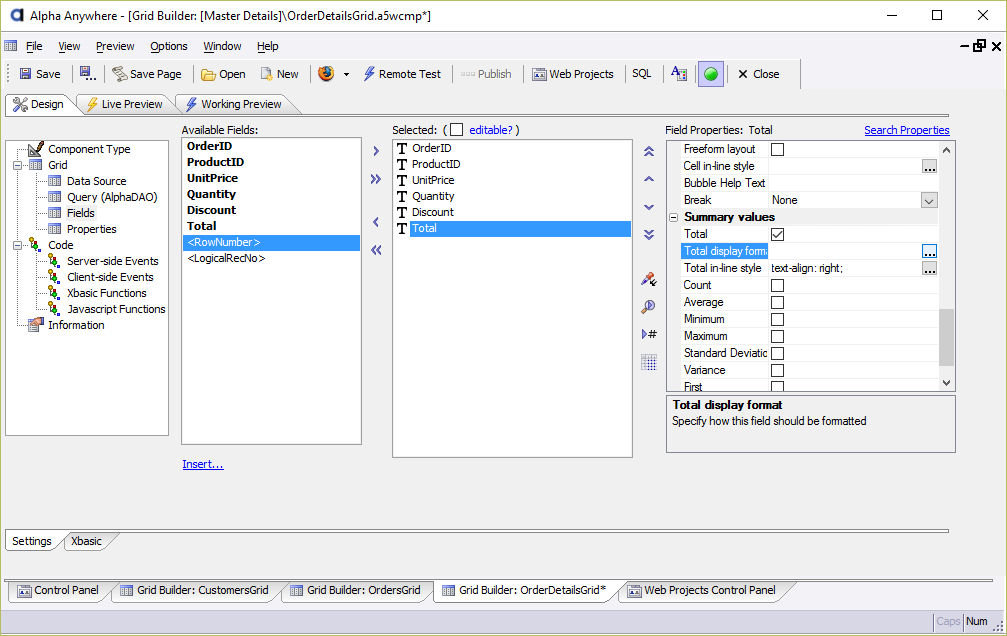Open the File menu
This screenshot has height=636, width=1007.
(34, 46)
